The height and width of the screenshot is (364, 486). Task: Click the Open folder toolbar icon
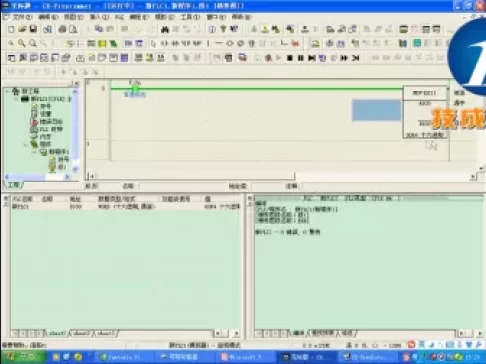(x=22, y=29)
